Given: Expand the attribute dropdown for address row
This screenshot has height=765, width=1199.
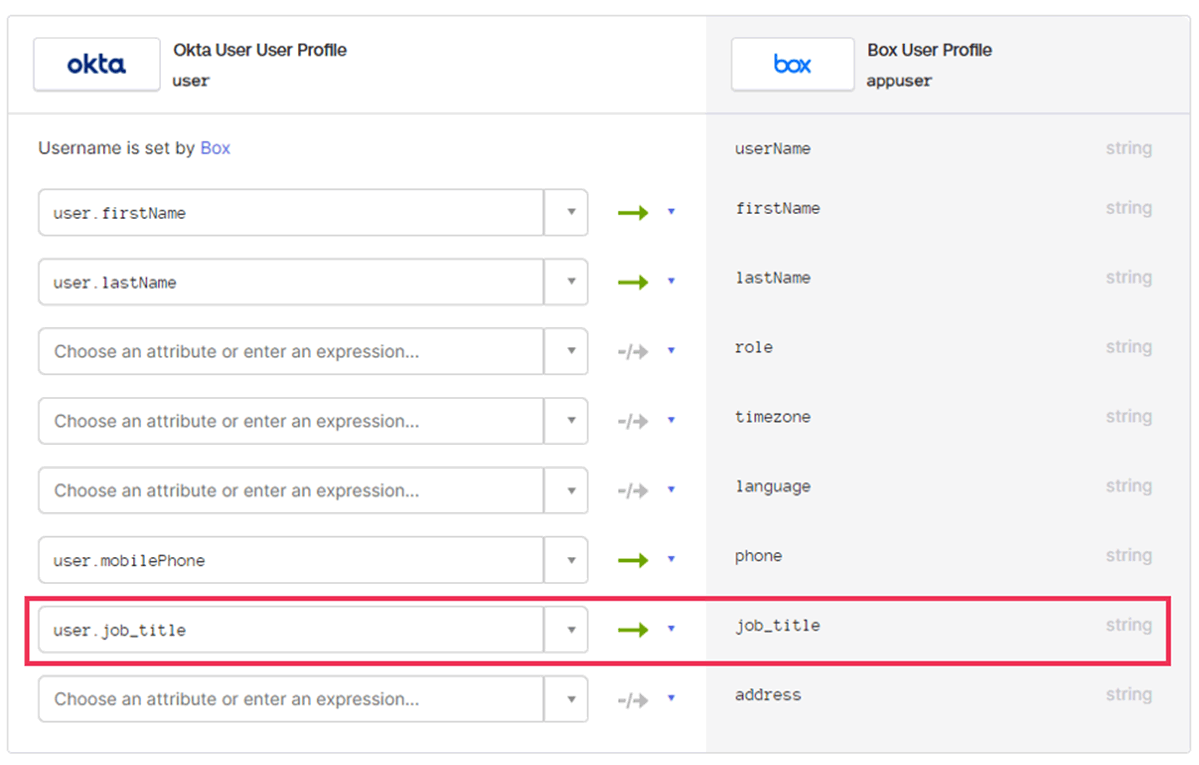Looking at the screenshot, I should click(566, 698).
